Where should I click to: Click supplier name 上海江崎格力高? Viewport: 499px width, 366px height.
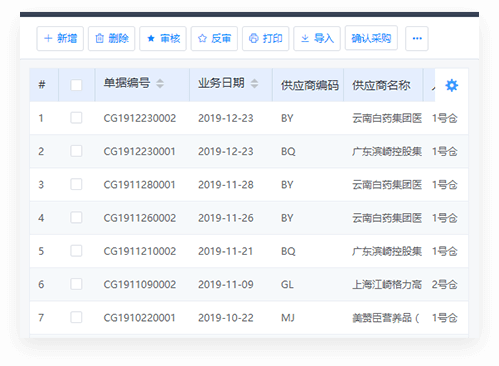pos(387,285)
